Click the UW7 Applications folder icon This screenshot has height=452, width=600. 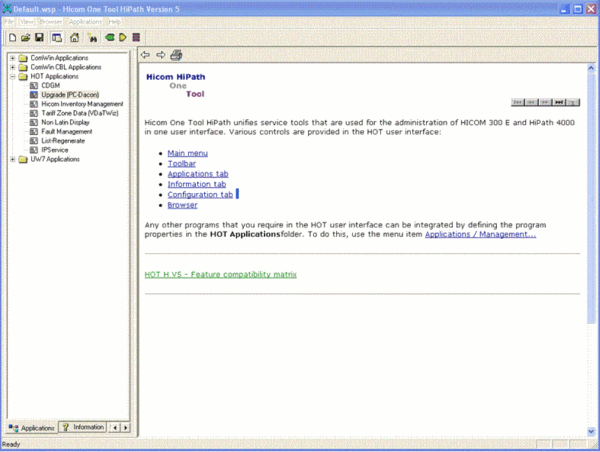coord(23,159)
